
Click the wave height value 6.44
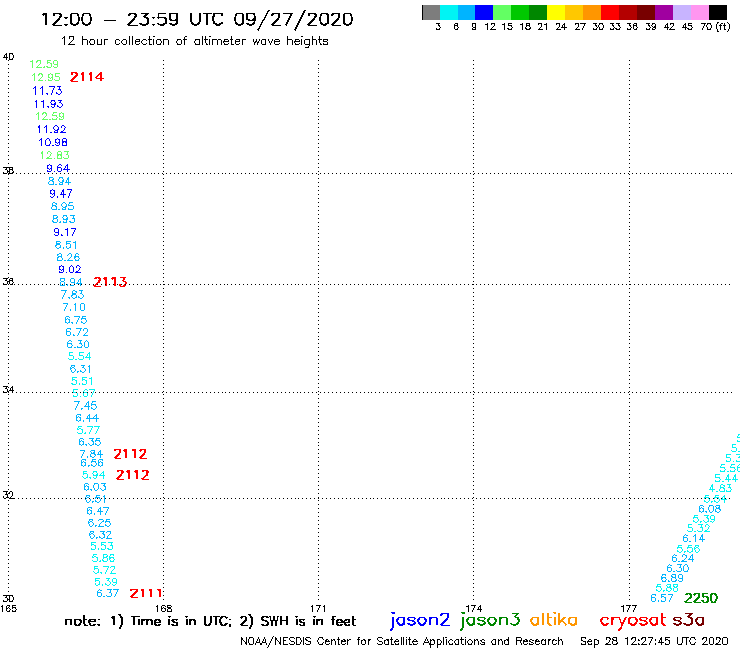[87, 418]
